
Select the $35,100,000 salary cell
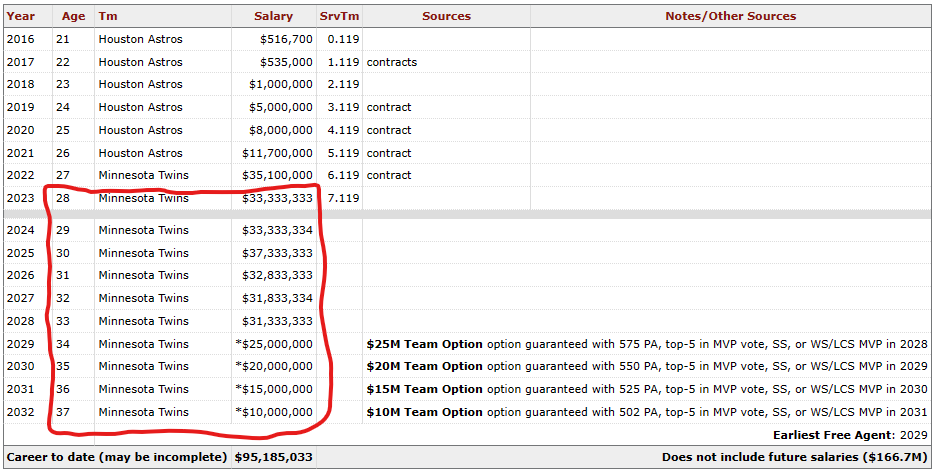277,175
